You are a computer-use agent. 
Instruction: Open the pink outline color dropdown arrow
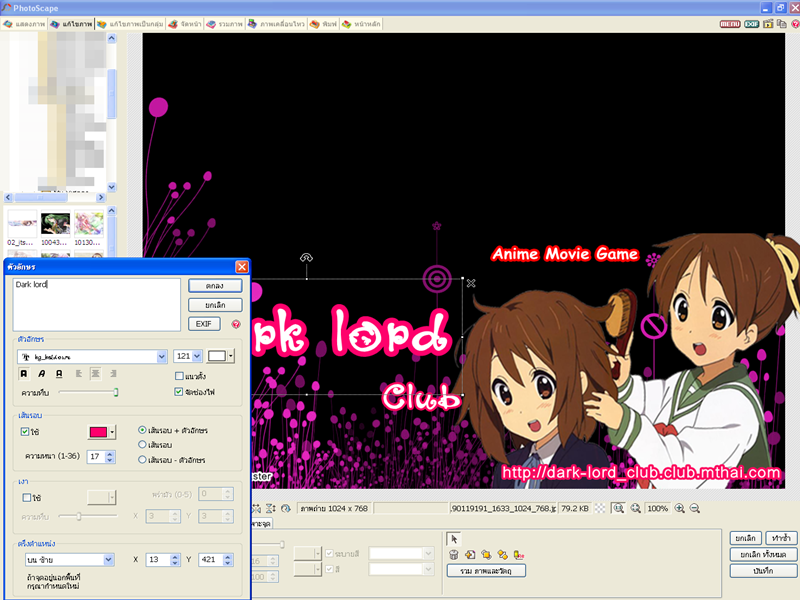[x=112, y=432]
